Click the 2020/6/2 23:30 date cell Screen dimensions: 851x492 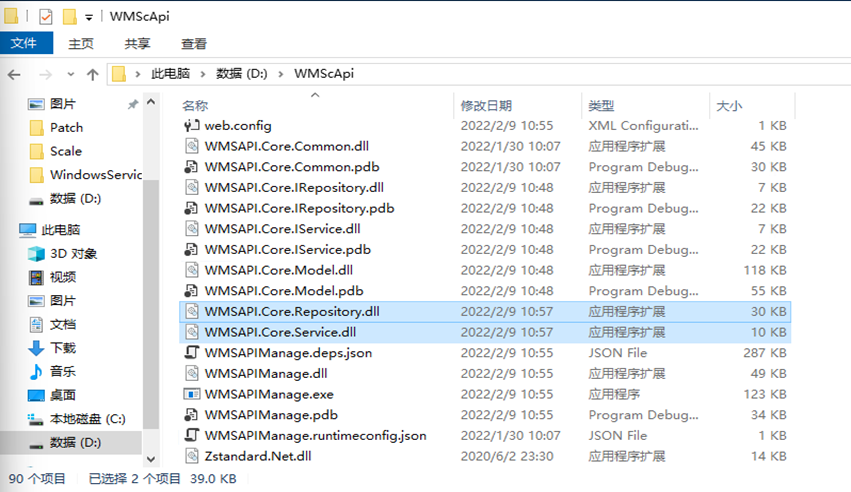click(x=507, y=456)
